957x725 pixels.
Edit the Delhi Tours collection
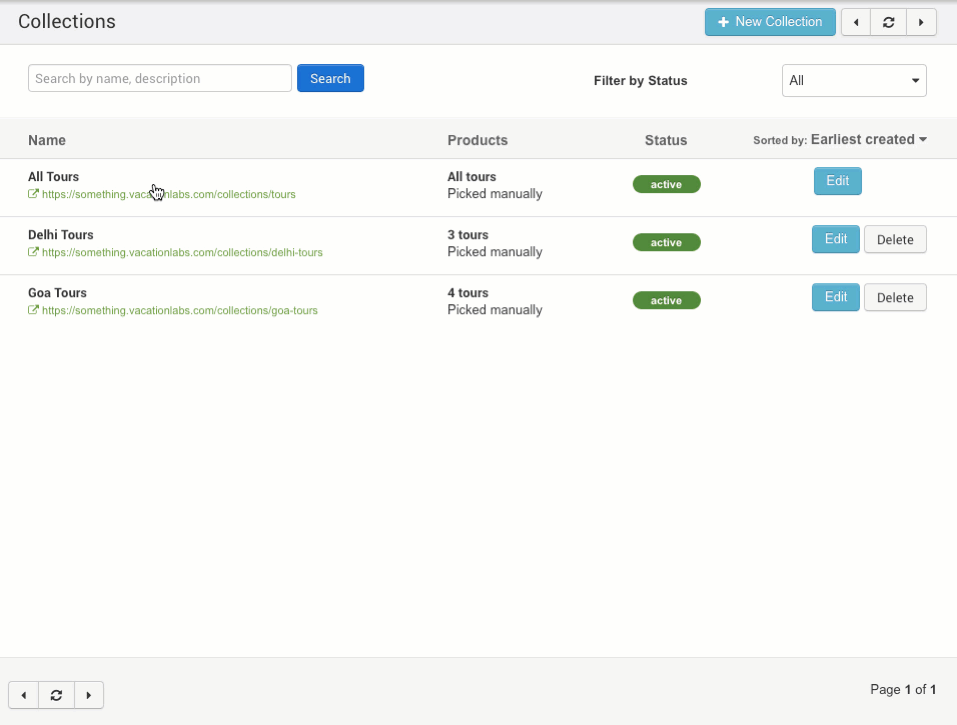(835, 239)
